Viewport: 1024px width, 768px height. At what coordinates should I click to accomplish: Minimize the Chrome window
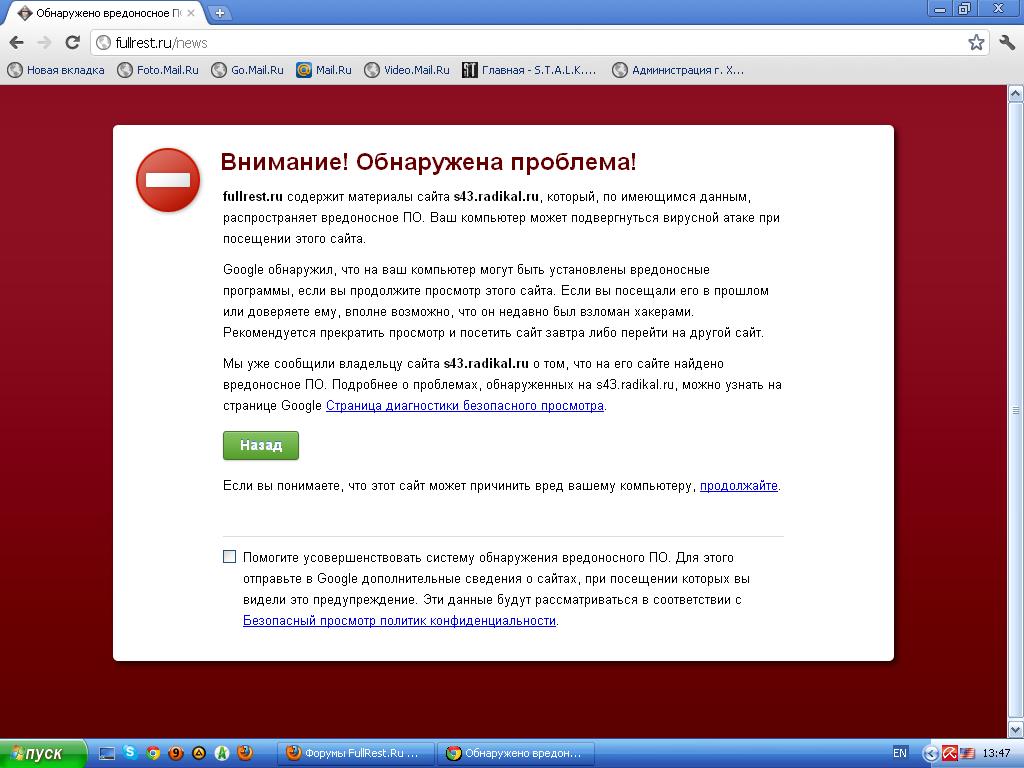[940, 9]
